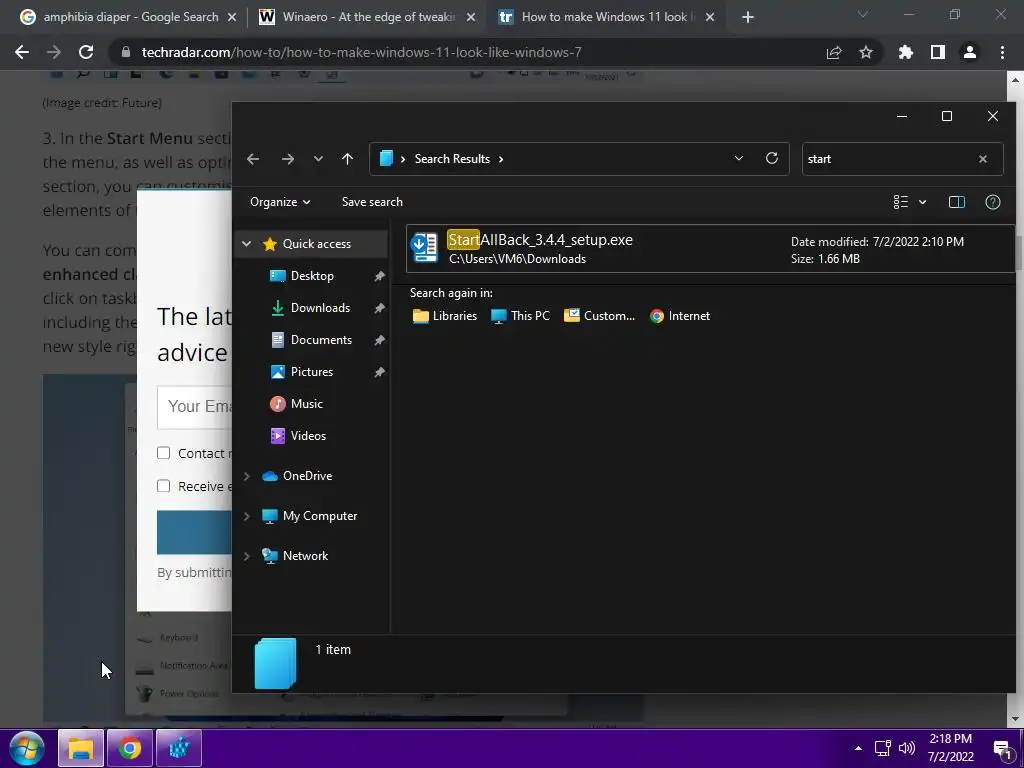Open the Organize menu

pyautogui.click(x=280, y=202)
